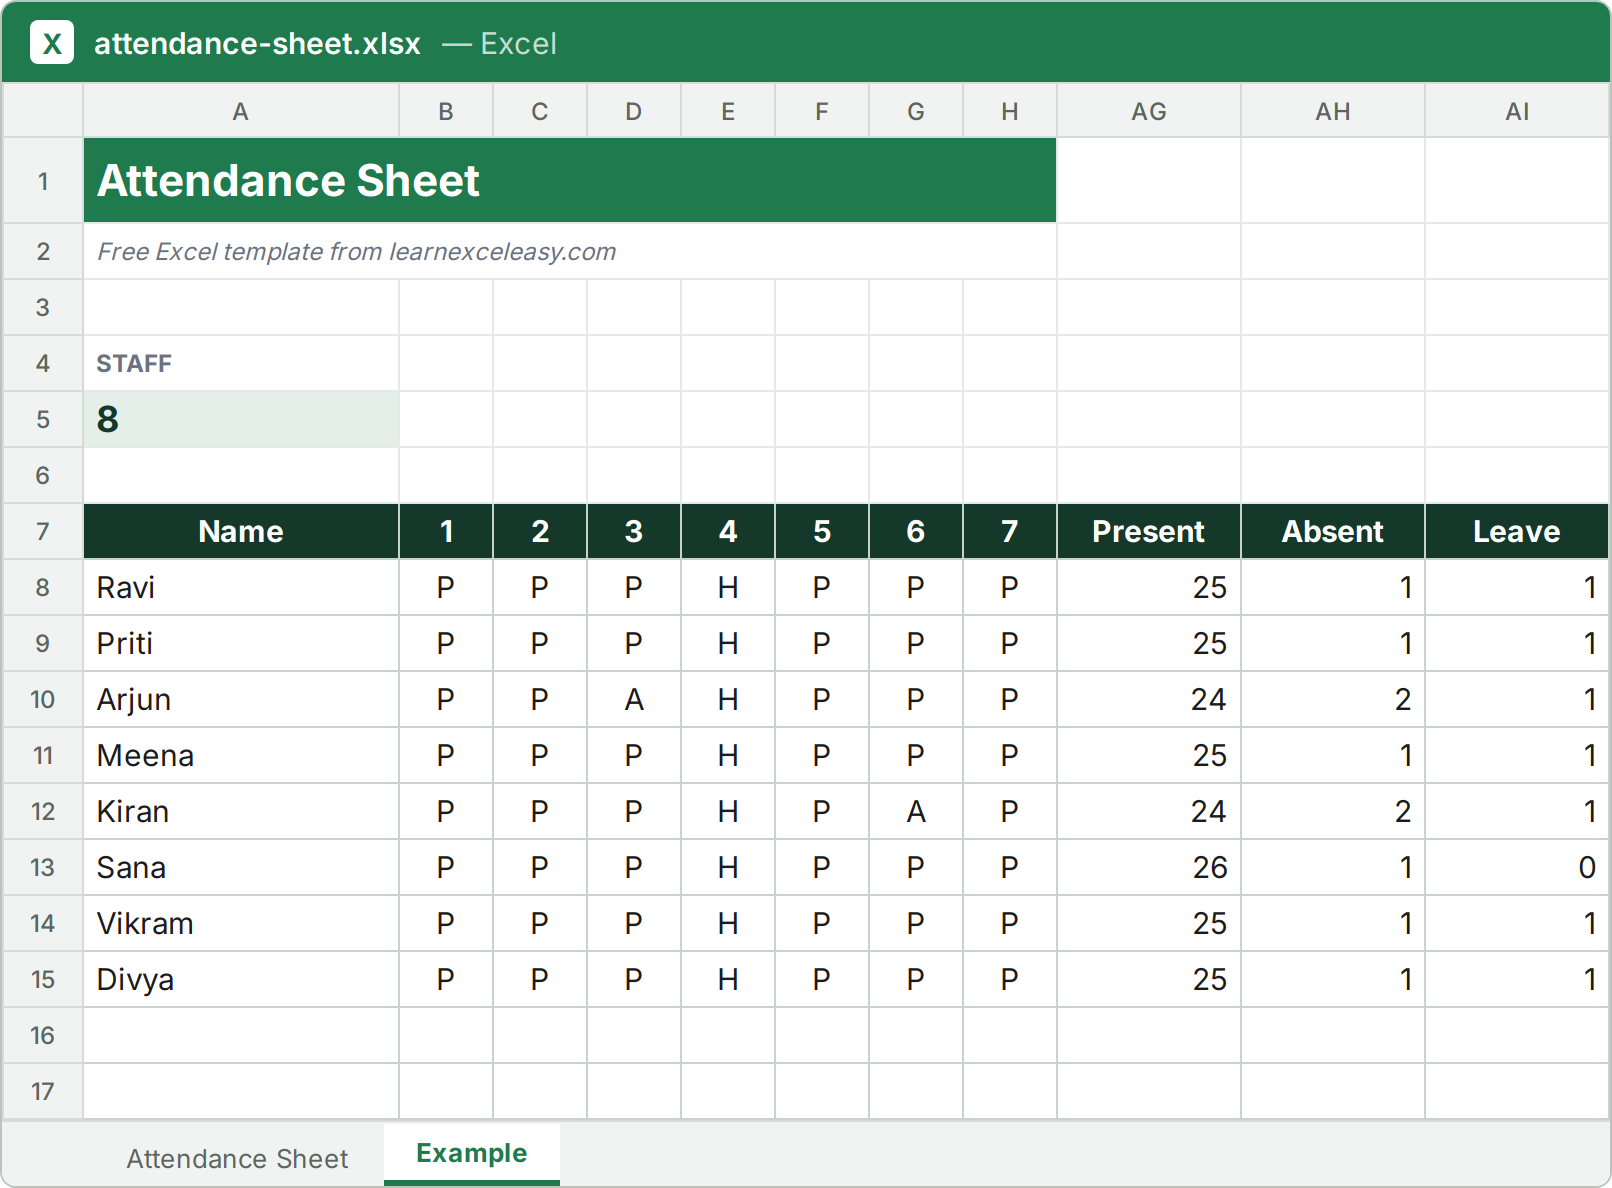Select row 7 header
Screen dimensions: 1612x1188
(43, 531)
